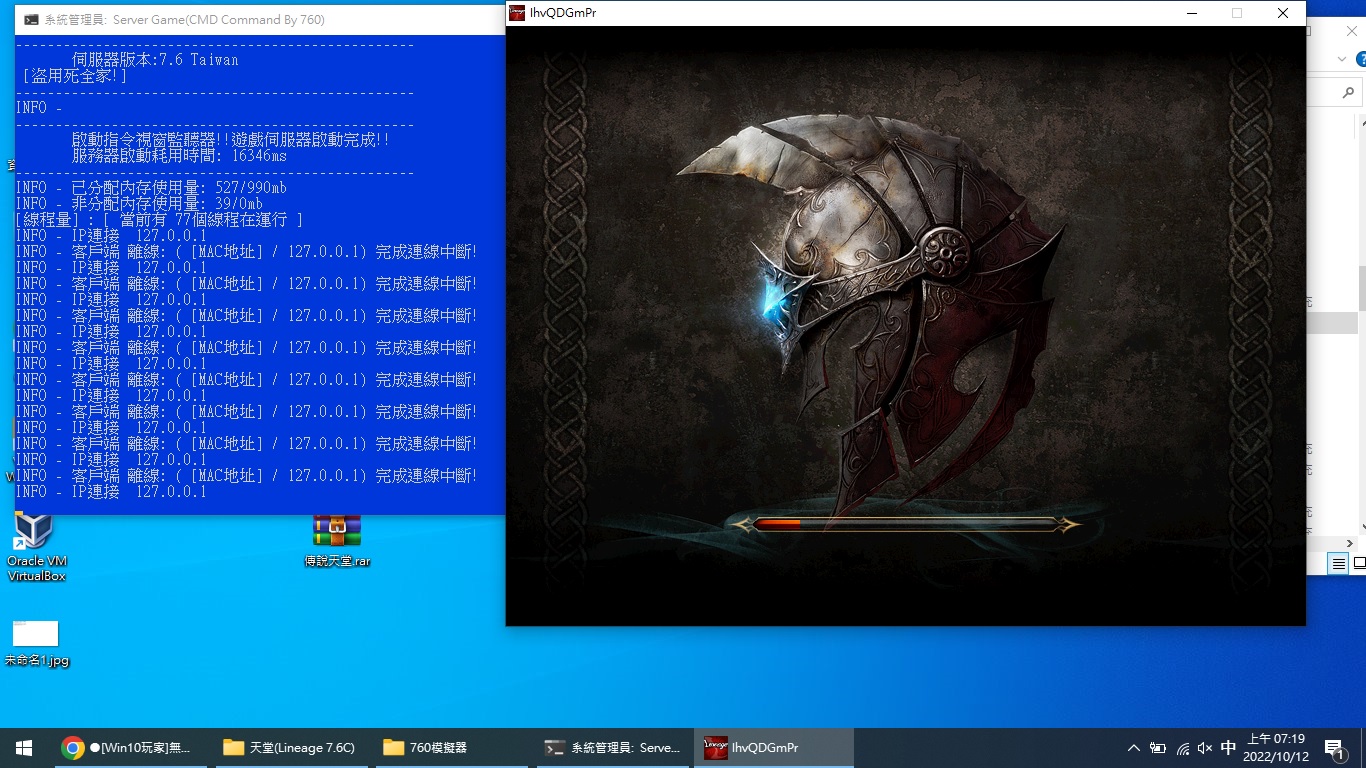Switch to the 系統管理員 Server CMD taskbar item
Image resolution: width=1366 pixels, height=768 pixels.
click(612, 748)
